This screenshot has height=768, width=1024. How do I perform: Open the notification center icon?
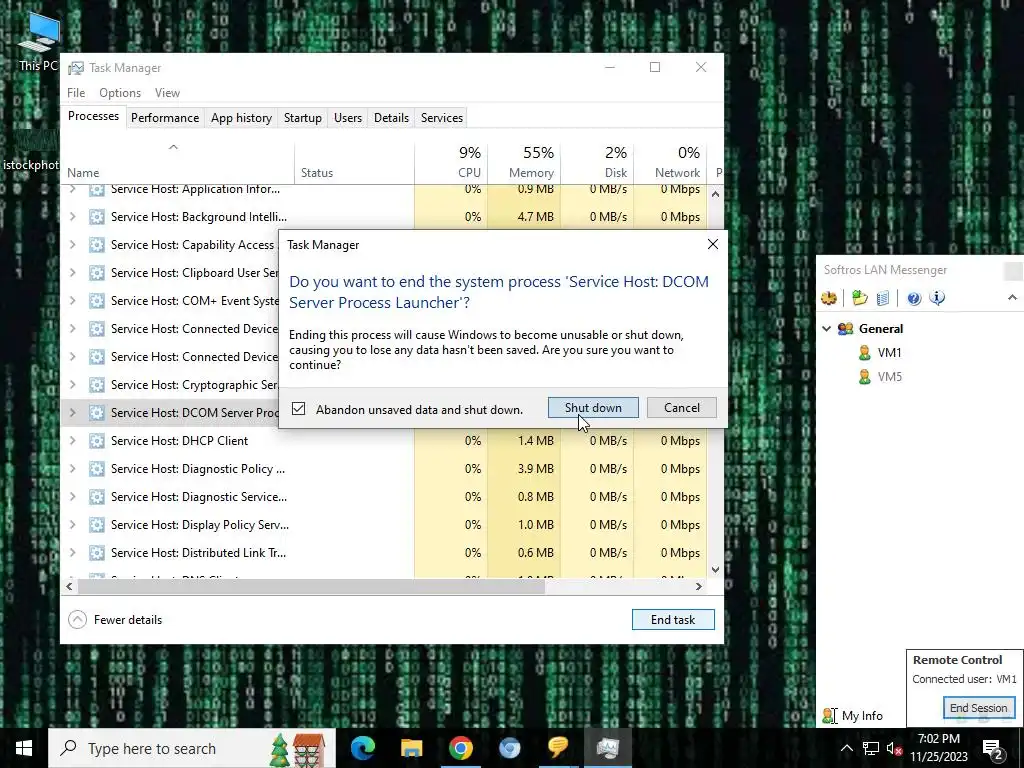click(x=993, y=749)
